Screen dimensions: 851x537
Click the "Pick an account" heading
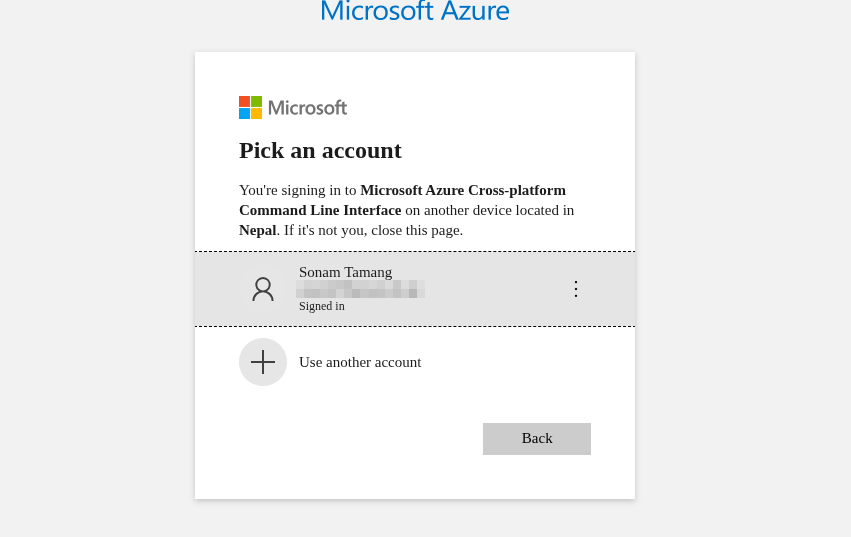click(x=320, y=150)
